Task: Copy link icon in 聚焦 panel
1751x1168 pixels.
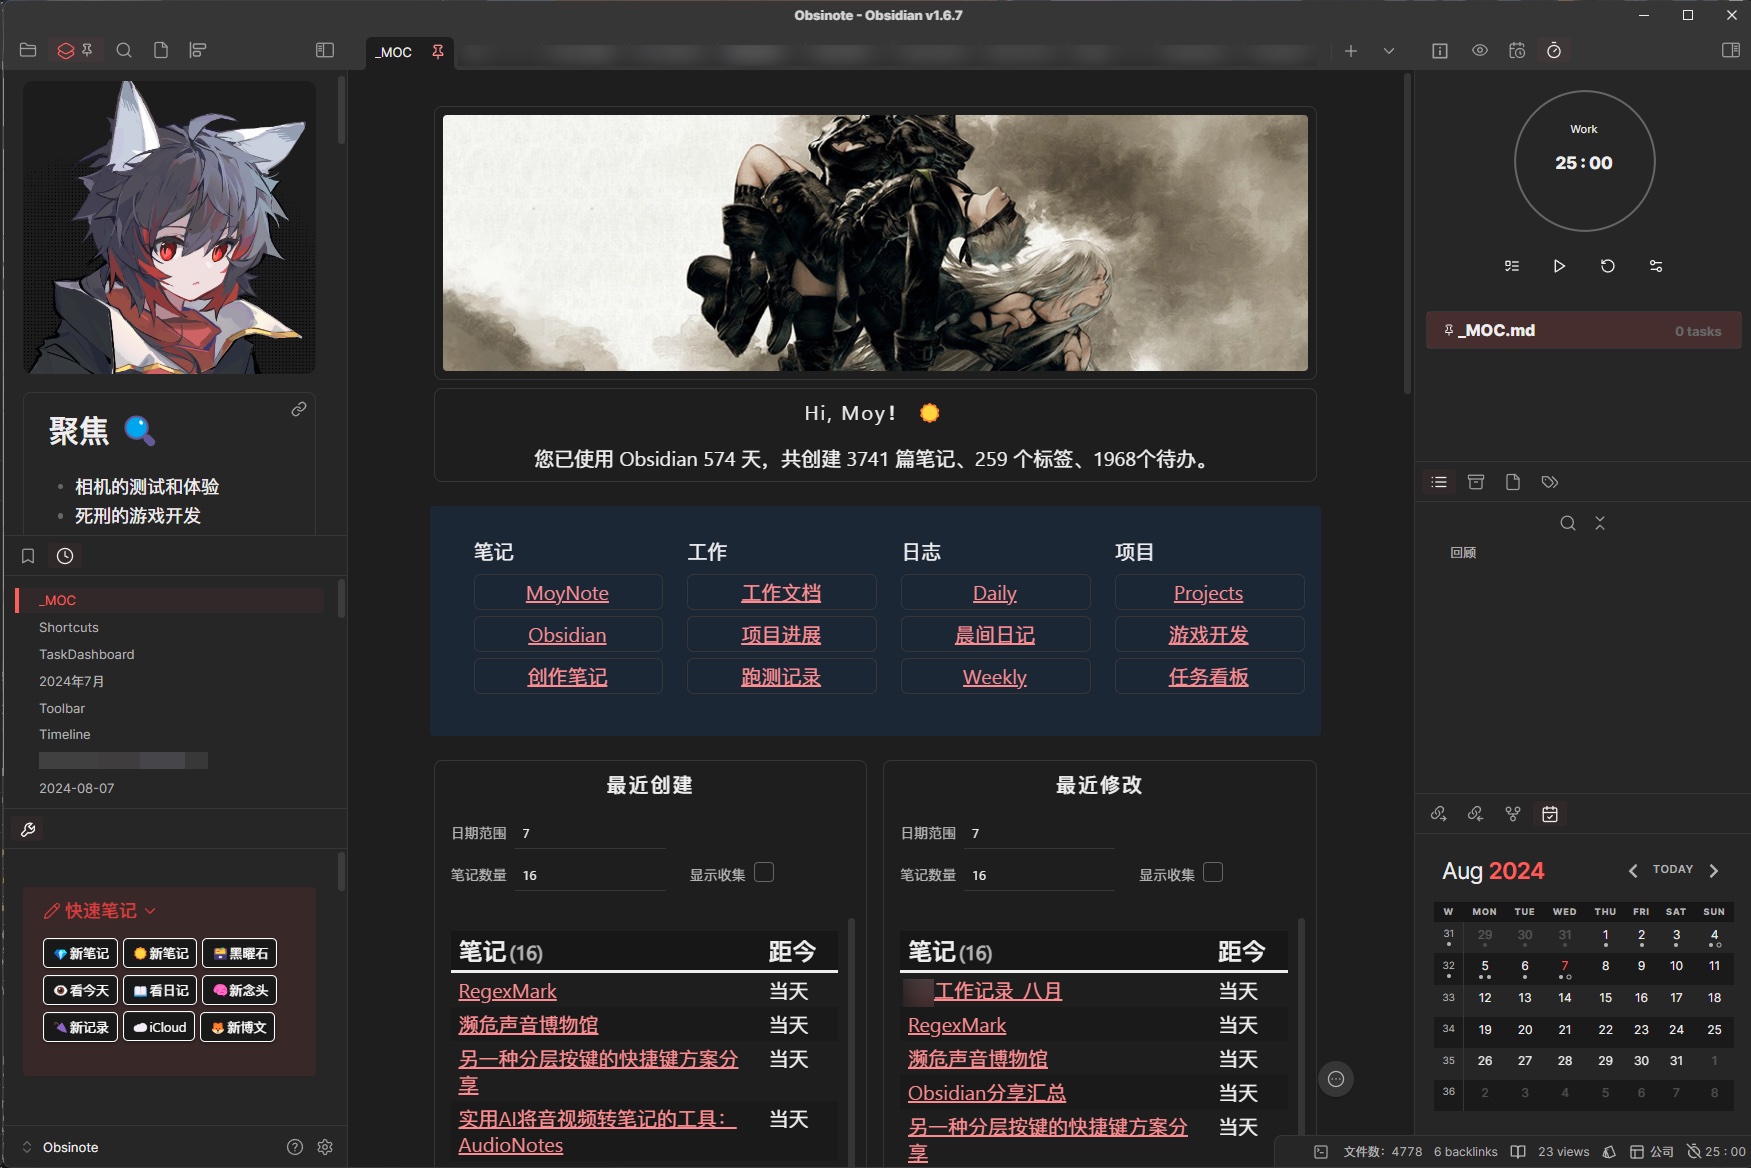Action: click(x=299, y=409)
